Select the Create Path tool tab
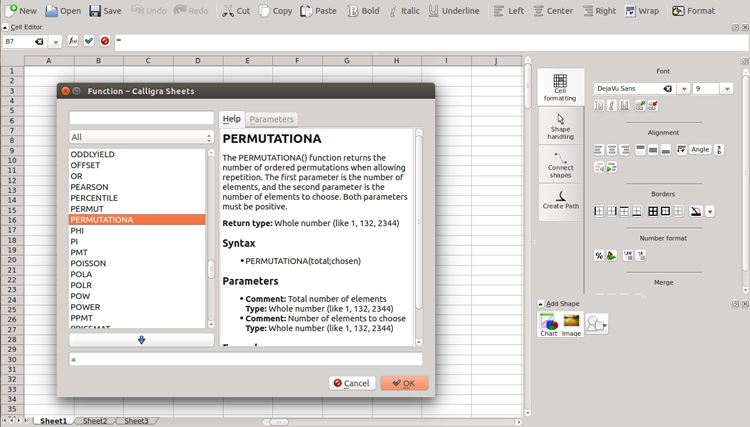Screen dimensions: 750x427 [x=560, y=201]
